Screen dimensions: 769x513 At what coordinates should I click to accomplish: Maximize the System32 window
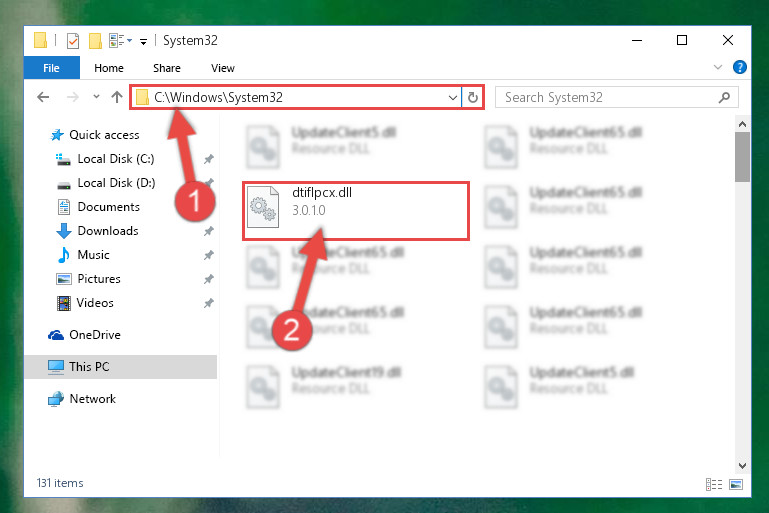click(x=682, y=40)
